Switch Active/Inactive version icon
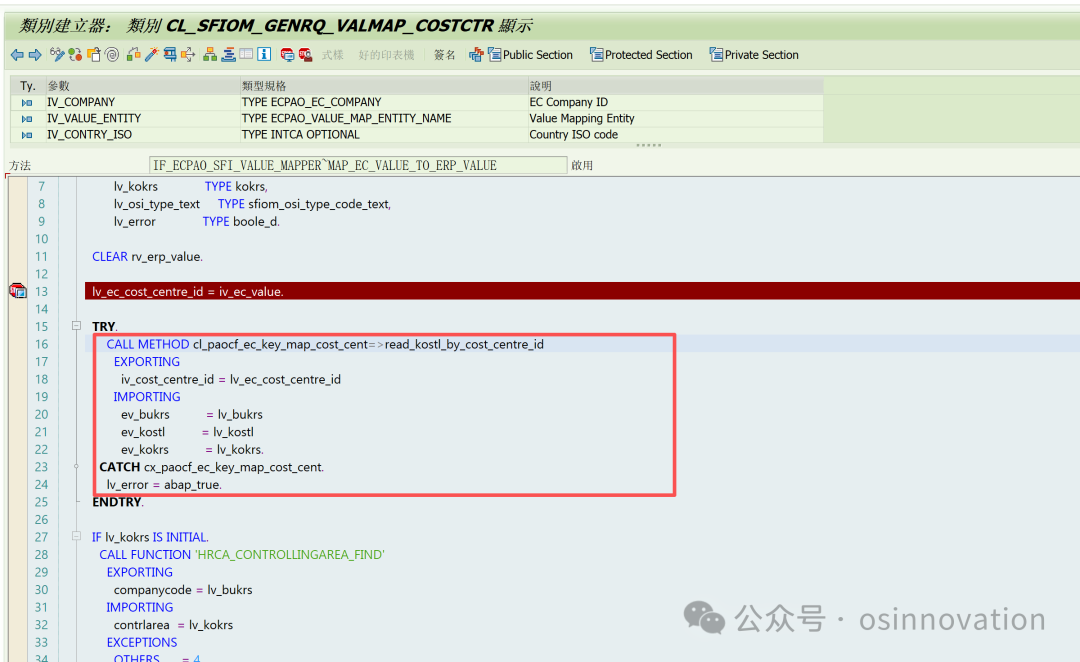The image size is (1080, 662). coord(75,54)
